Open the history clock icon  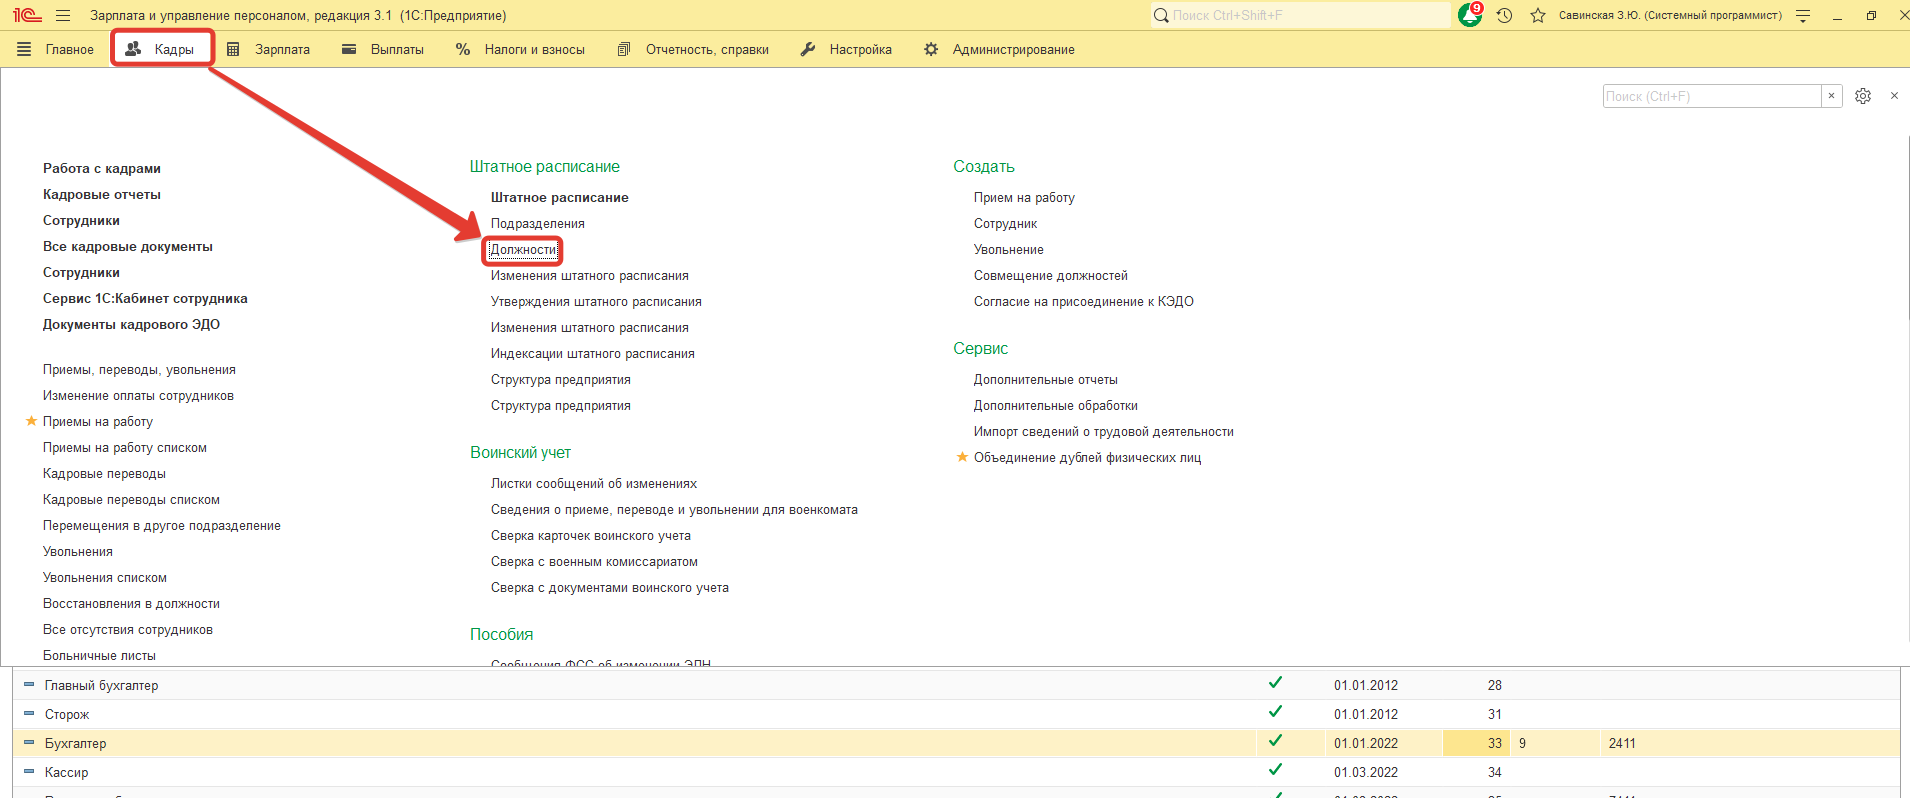[x=1504, y=15]
